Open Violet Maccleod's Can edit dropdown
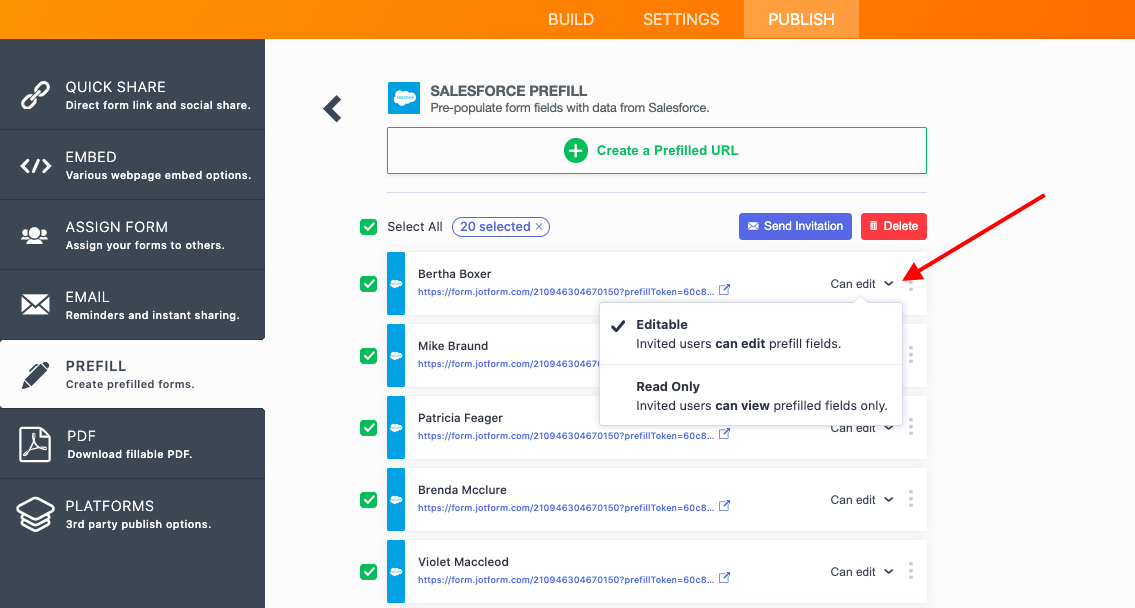Viewport: 1135px width, 608px height. click(861, 572)
